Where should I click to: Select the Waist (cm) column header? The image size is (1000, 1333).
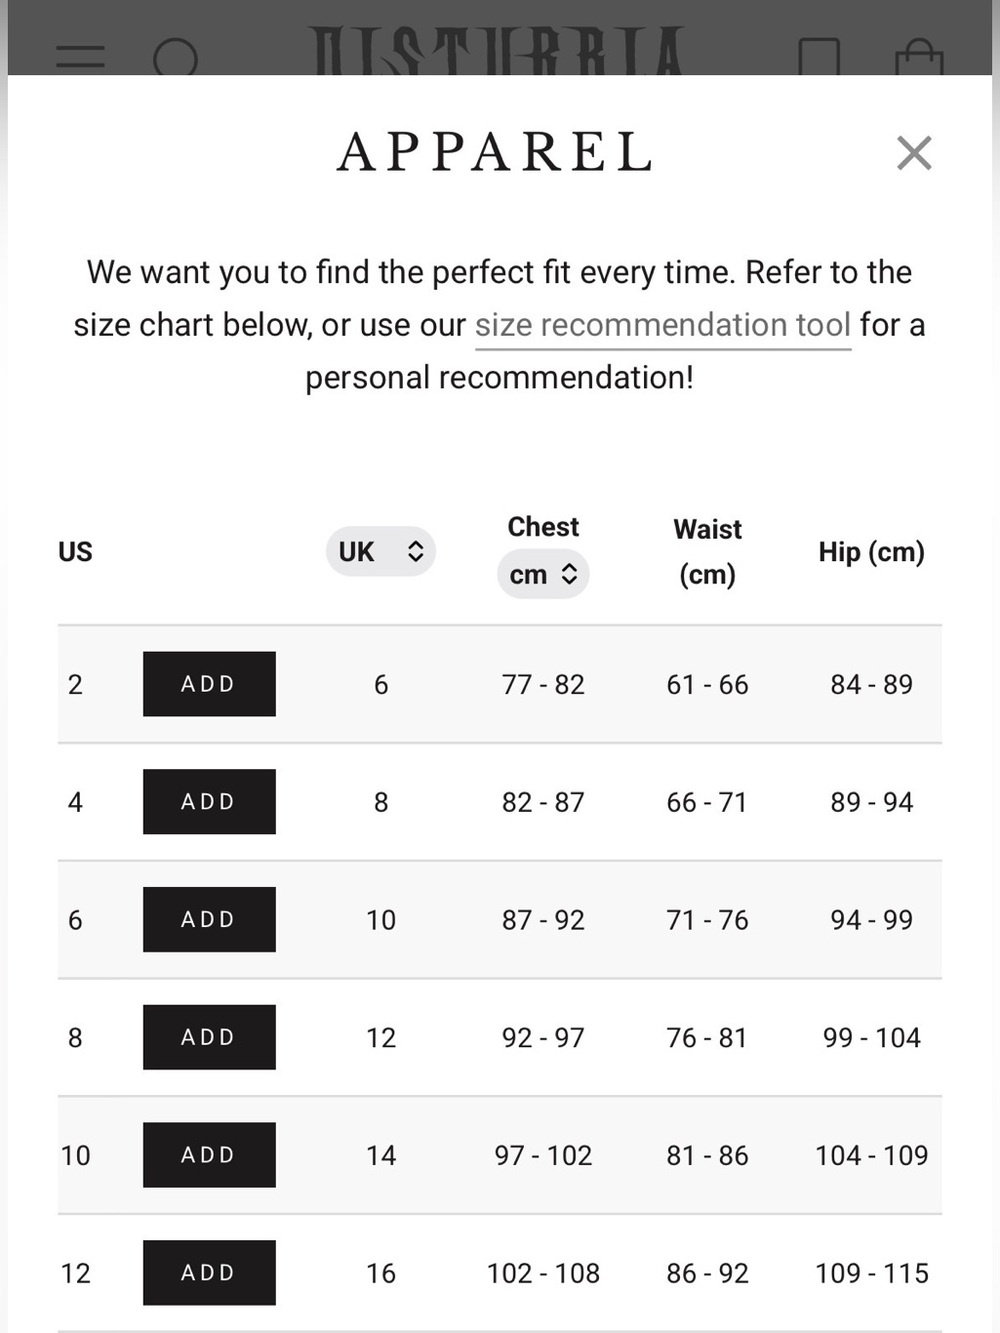707,552
